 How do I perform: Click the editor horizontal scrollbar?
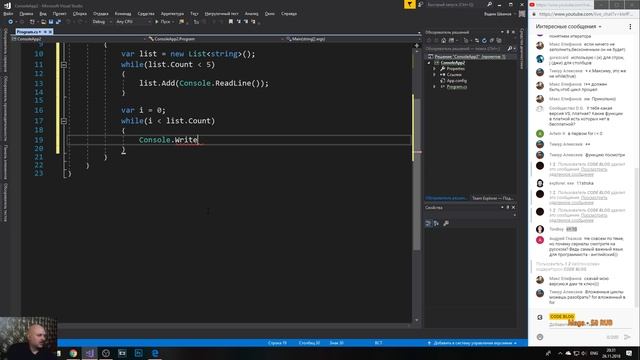[x=235, y=326]
